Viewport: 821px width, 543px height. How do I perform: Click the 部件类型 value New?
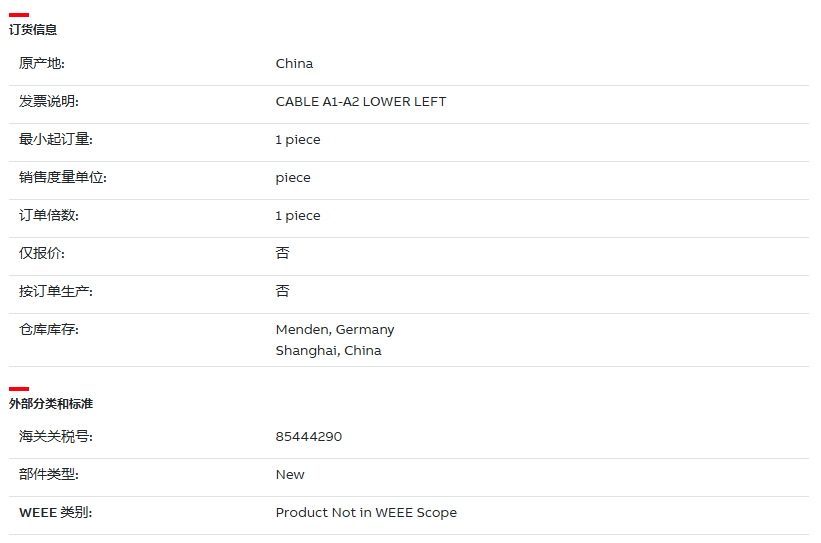[x=290, y=475]
